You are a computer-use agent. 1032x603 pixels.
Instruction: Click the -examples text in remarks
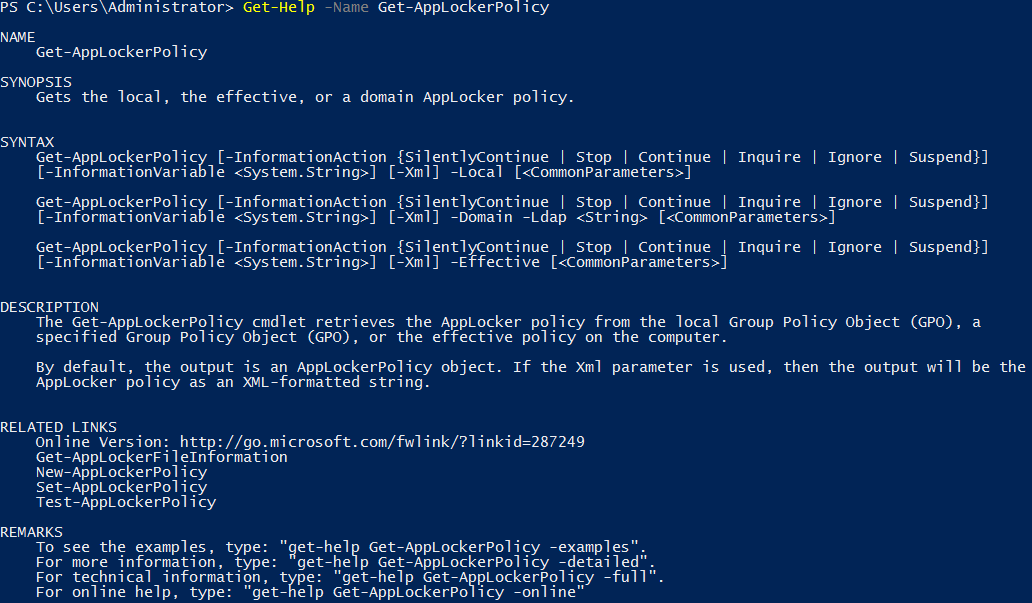pyautogui.click(x=589, y=547)
